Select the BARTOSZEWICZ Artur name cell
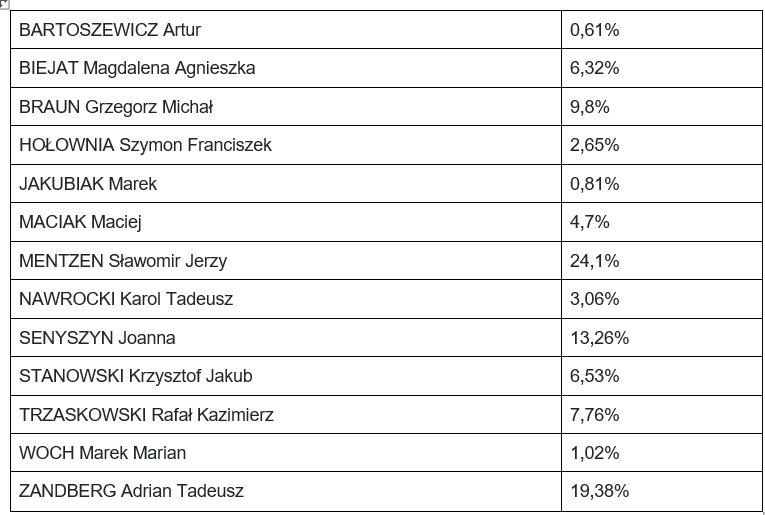 286,30
